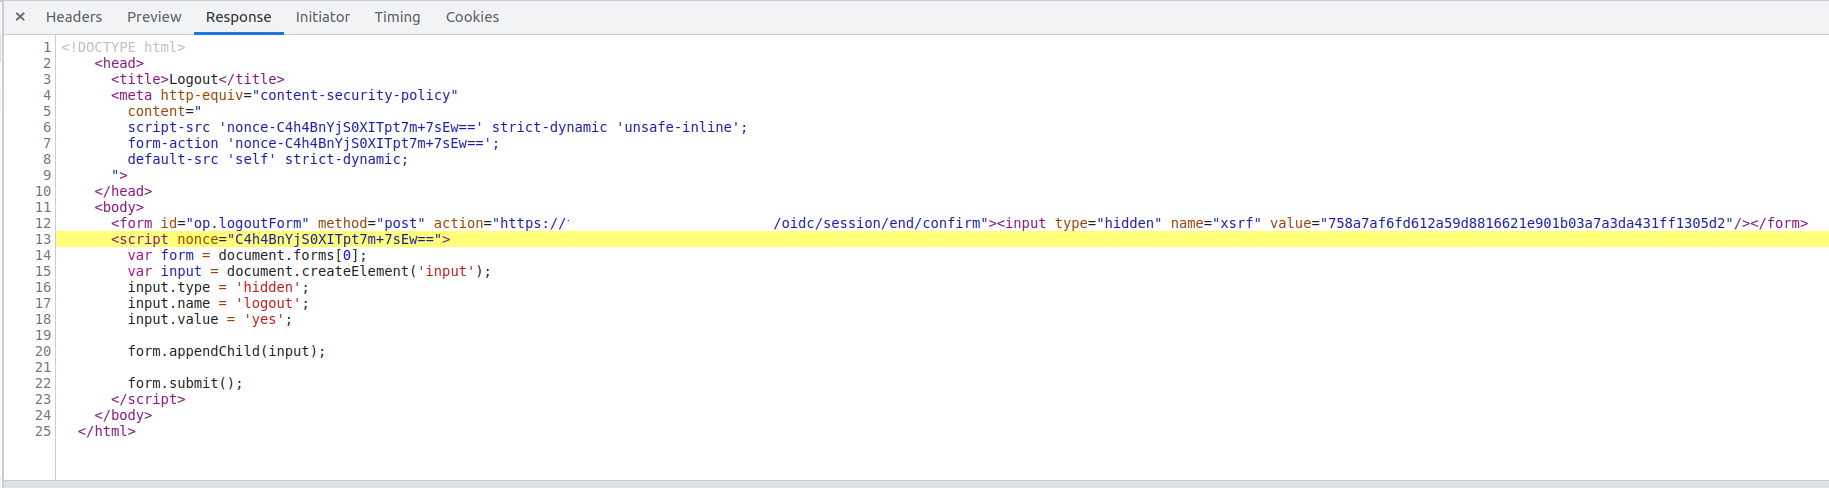The height and width of the screenshot is (488, 1829).
Task: Click line number 13 in the gutter
Action: (43, 239)
